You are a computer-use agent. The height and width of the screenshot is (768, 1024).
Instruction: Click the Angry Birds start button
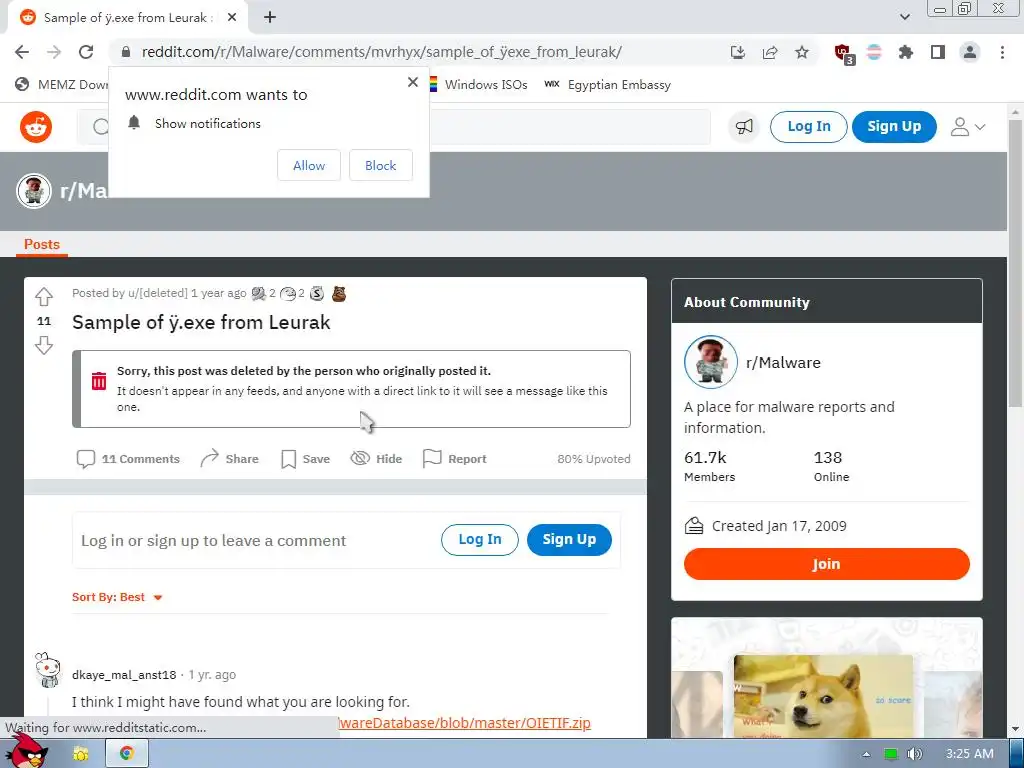(25, 752)
